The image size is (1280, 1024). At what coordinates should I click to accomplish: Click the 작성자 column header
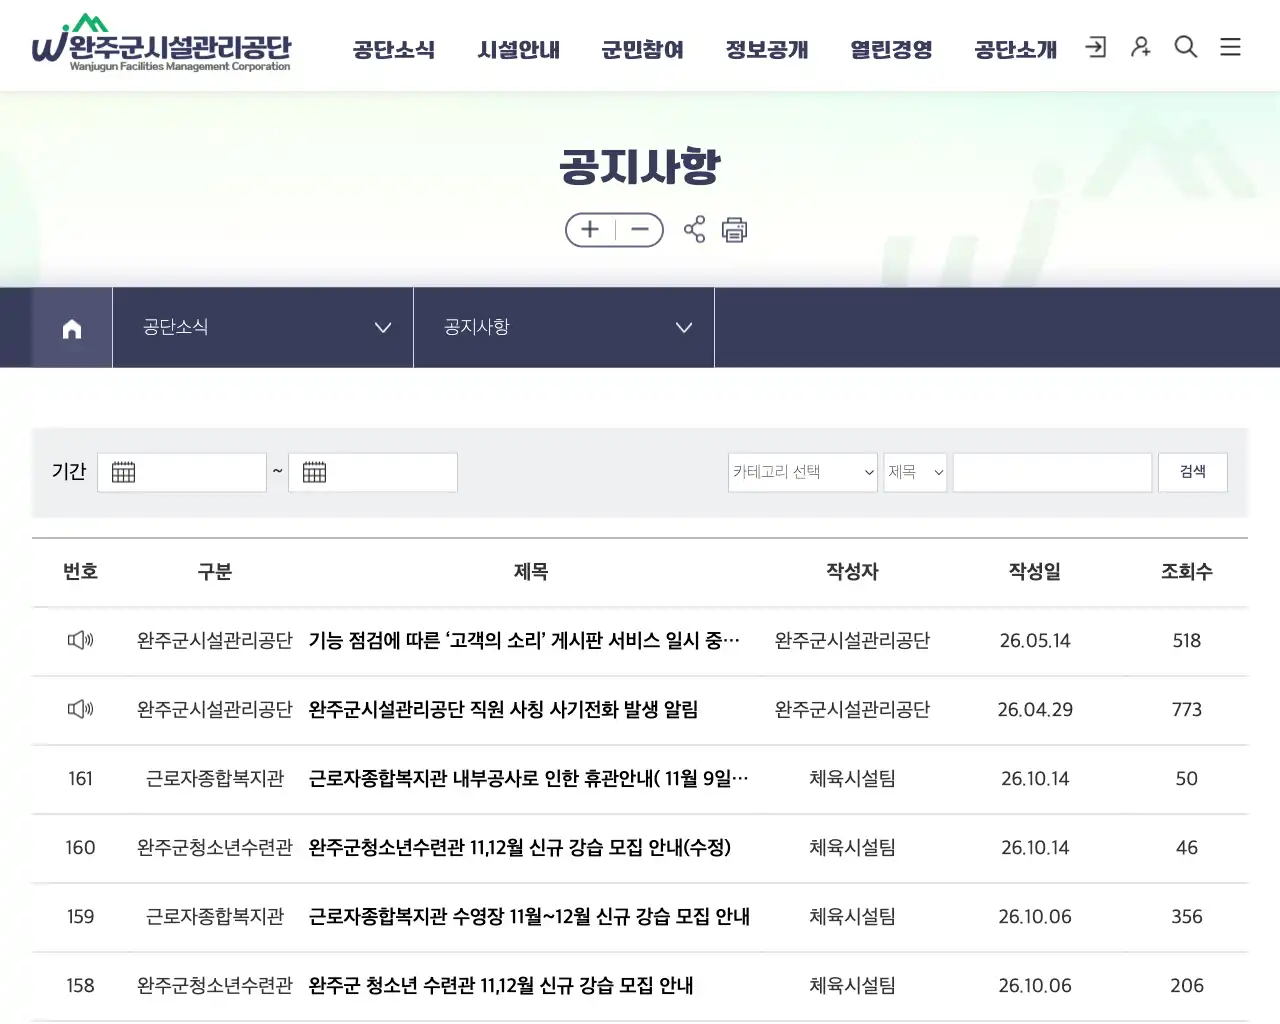(852, 572)
